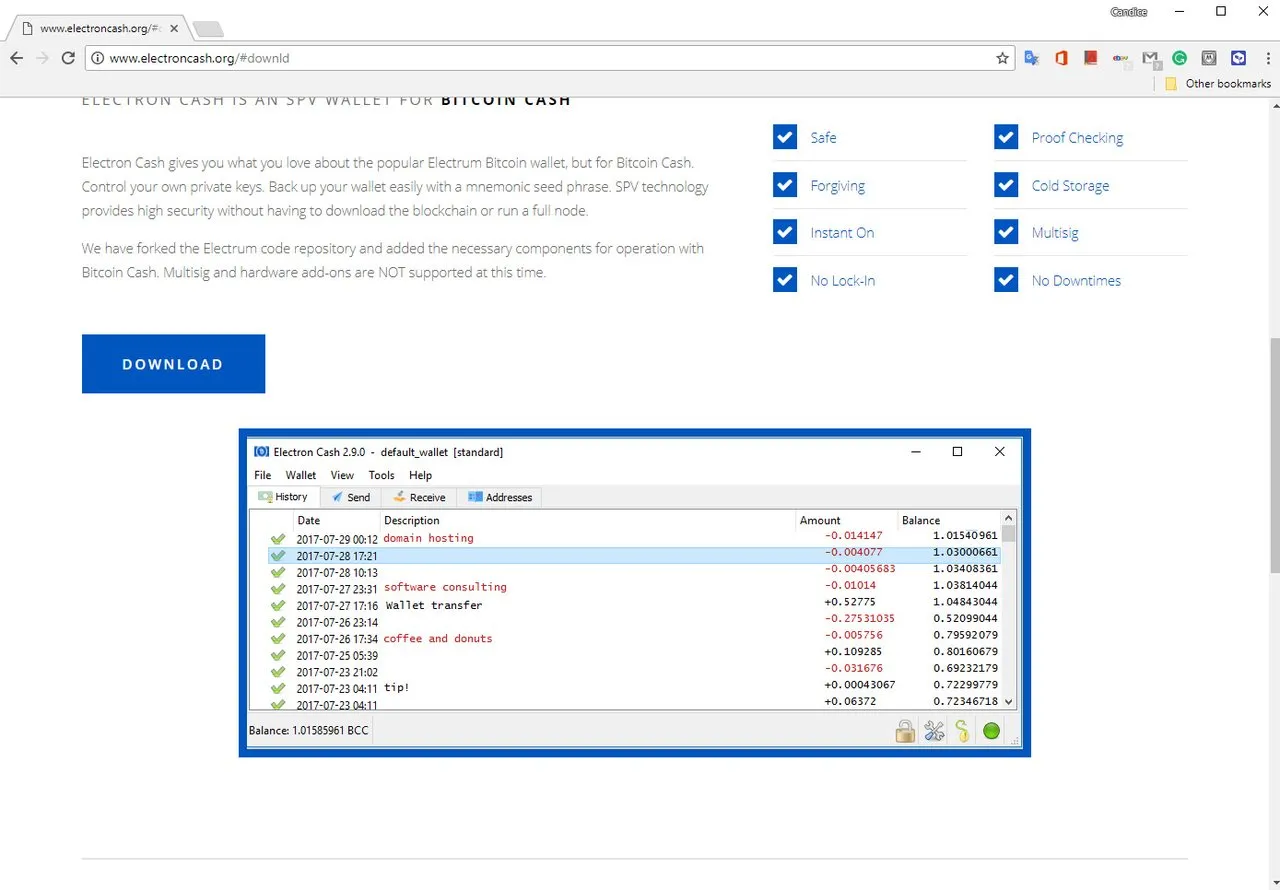Viewport: 1280px width, 890px height.
Task: Select the software consulting transaction
Action: 634,587
